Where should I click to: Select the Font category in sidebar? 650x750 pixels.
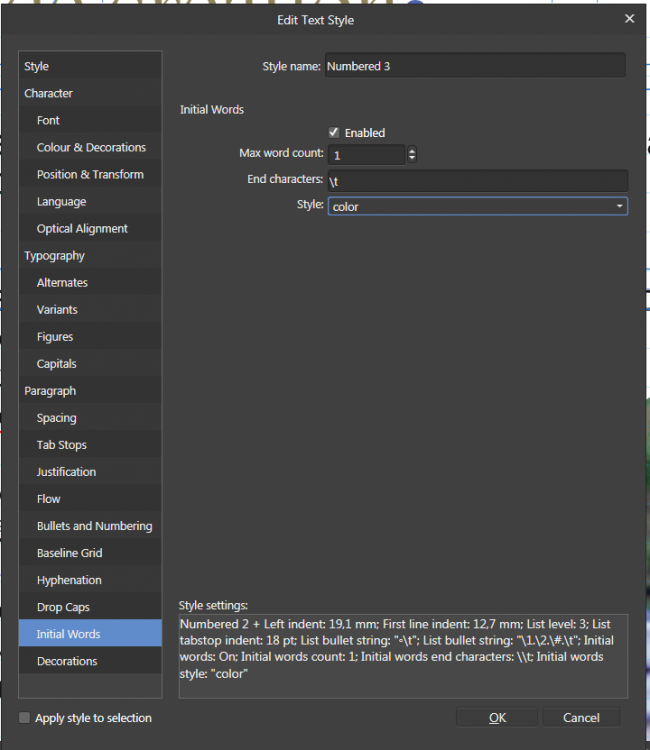click(x=48, y=120)
